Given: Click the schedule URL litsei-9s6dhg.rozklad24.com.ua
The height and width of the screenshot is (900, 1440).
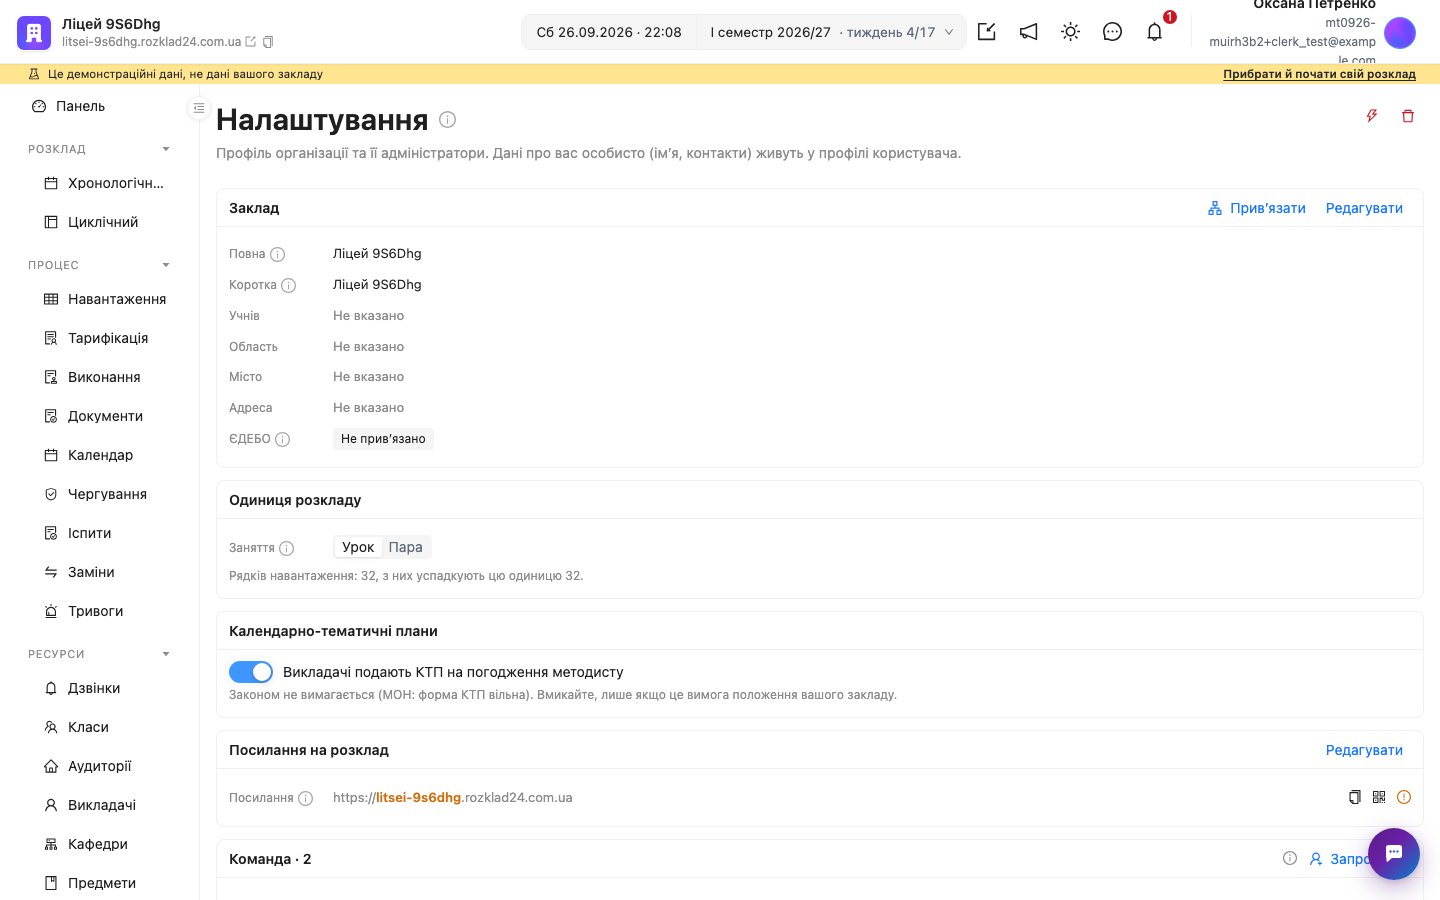Looking at the screenshot, I should tap(453, 797).
